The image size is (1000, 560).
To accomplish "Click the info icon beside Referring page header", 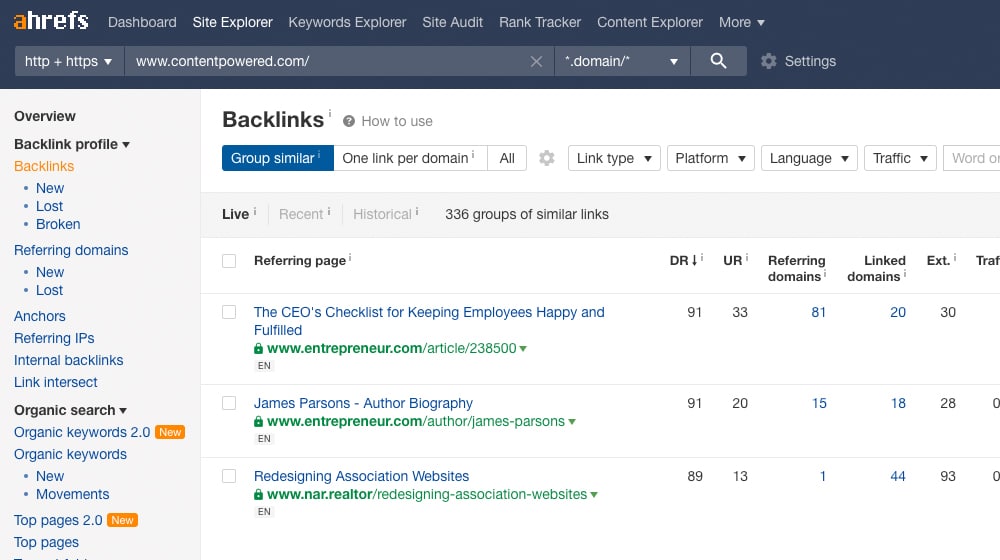I will 349,257.
